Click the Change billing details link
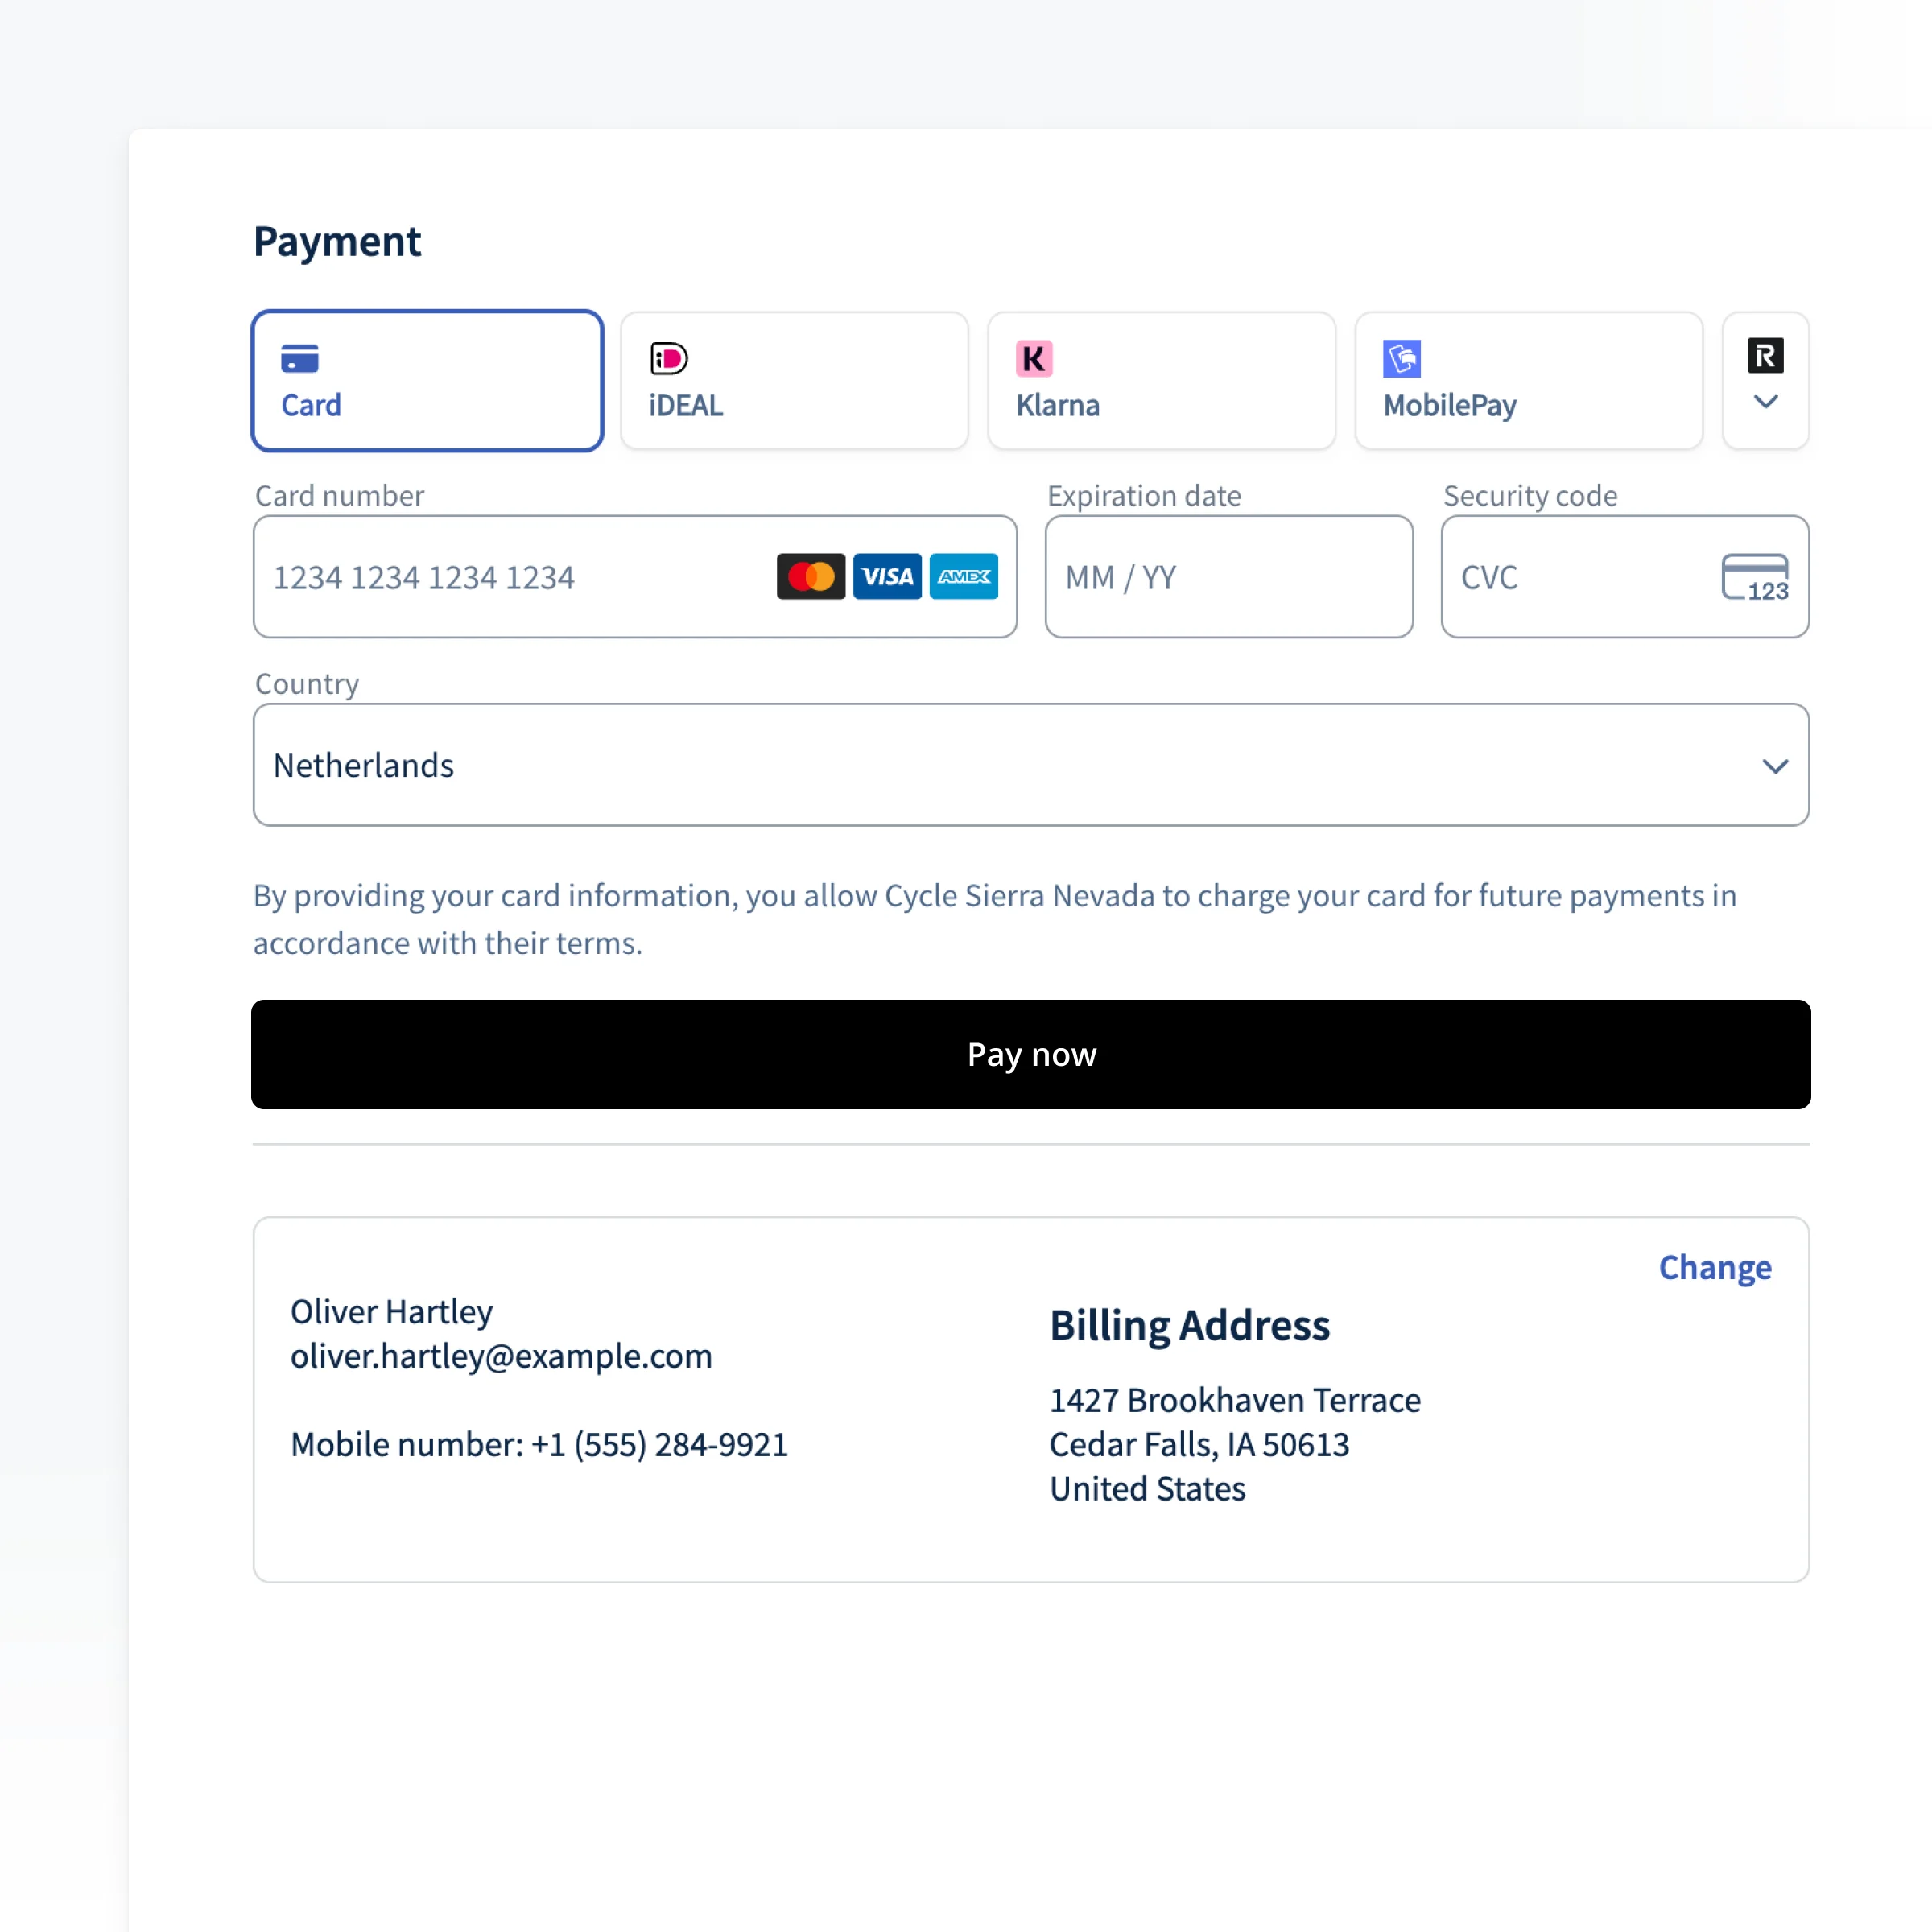 (x=1714, y=1267)
